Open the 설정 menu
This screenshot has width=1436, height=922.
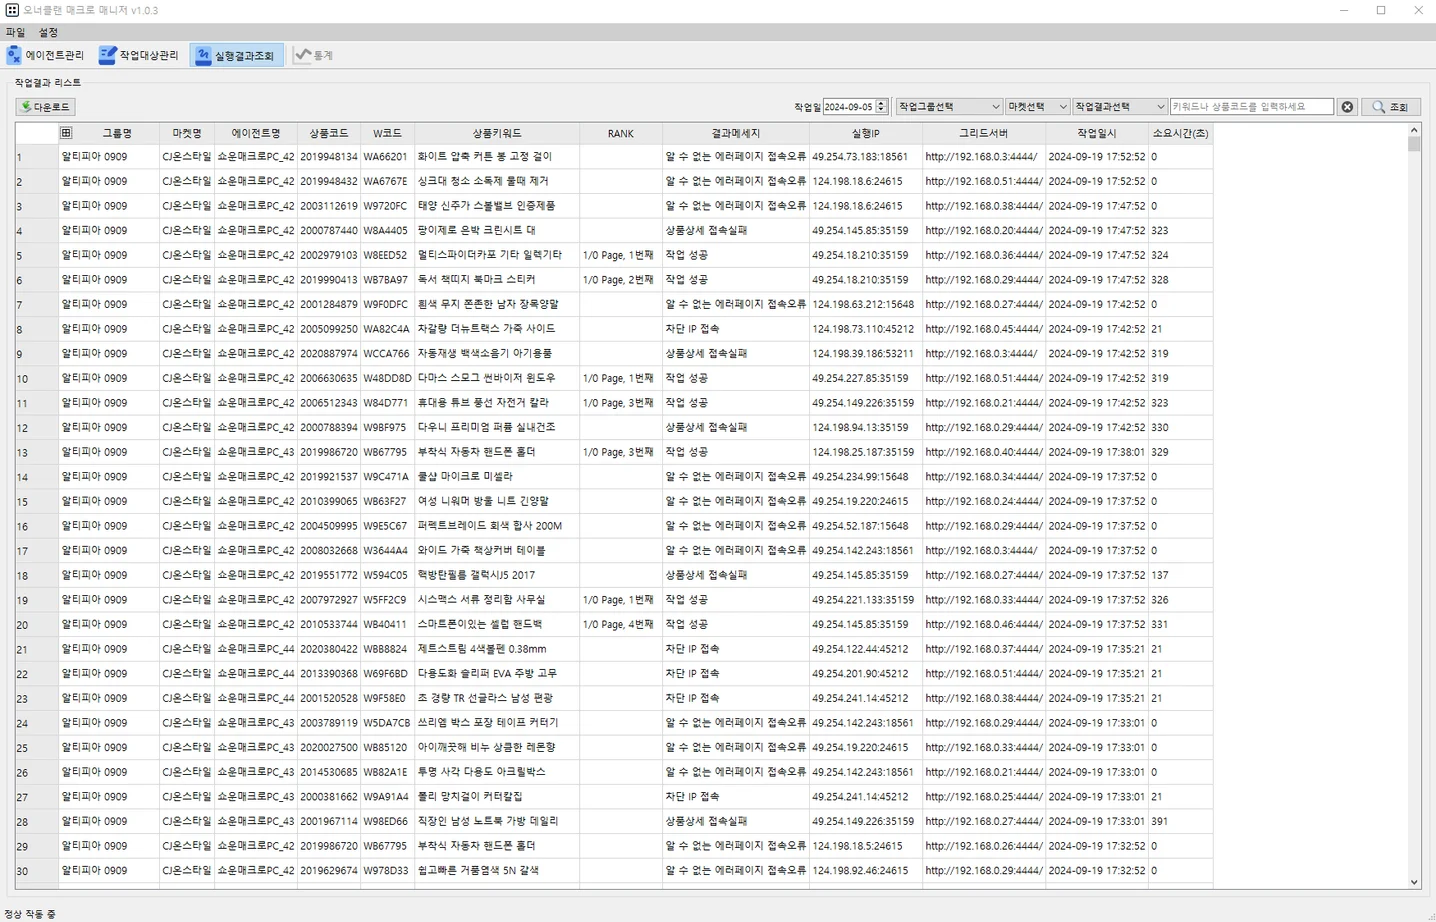pyautogui.click(x=48, y=33)
